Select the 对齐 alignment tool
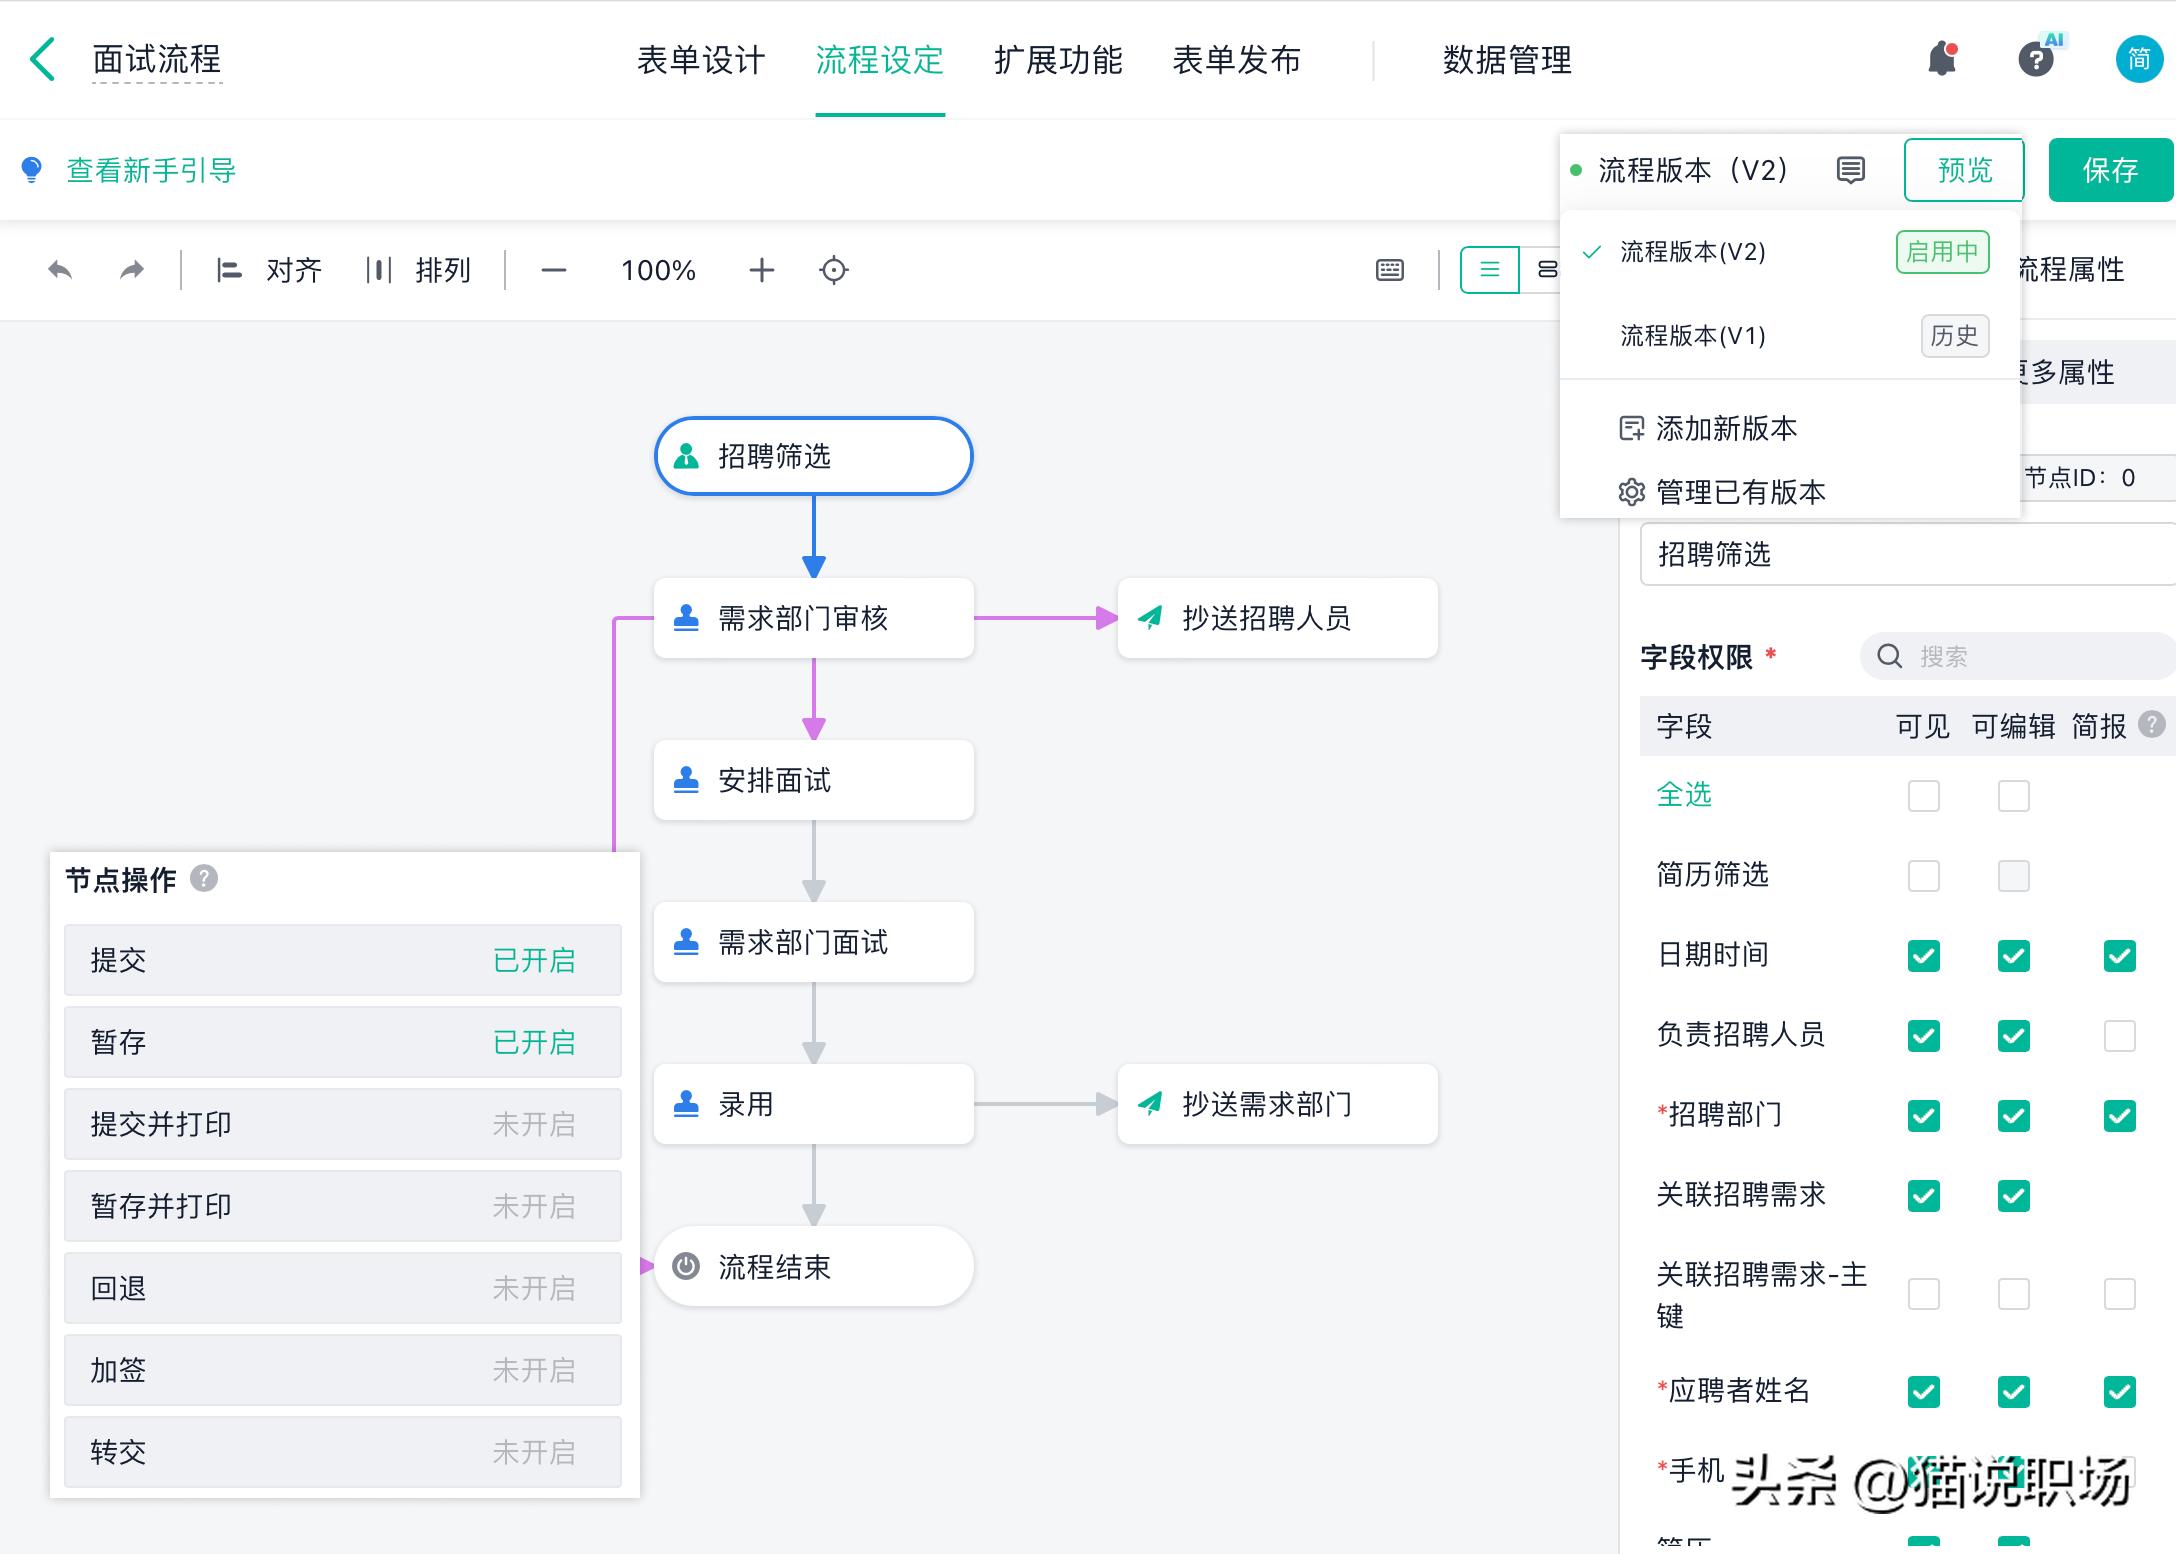This screenshot has height=1554, width=2176. [268, 270]
